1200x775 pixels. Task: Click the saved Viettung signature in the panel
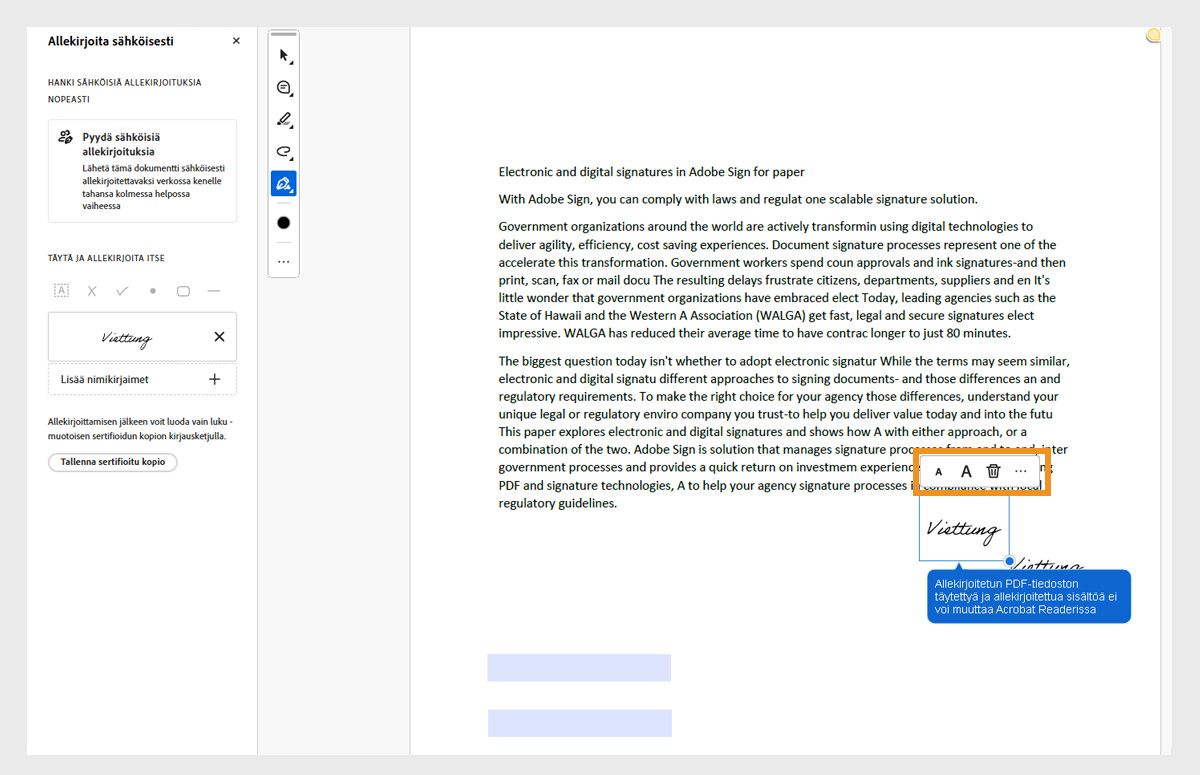(127, 337)
